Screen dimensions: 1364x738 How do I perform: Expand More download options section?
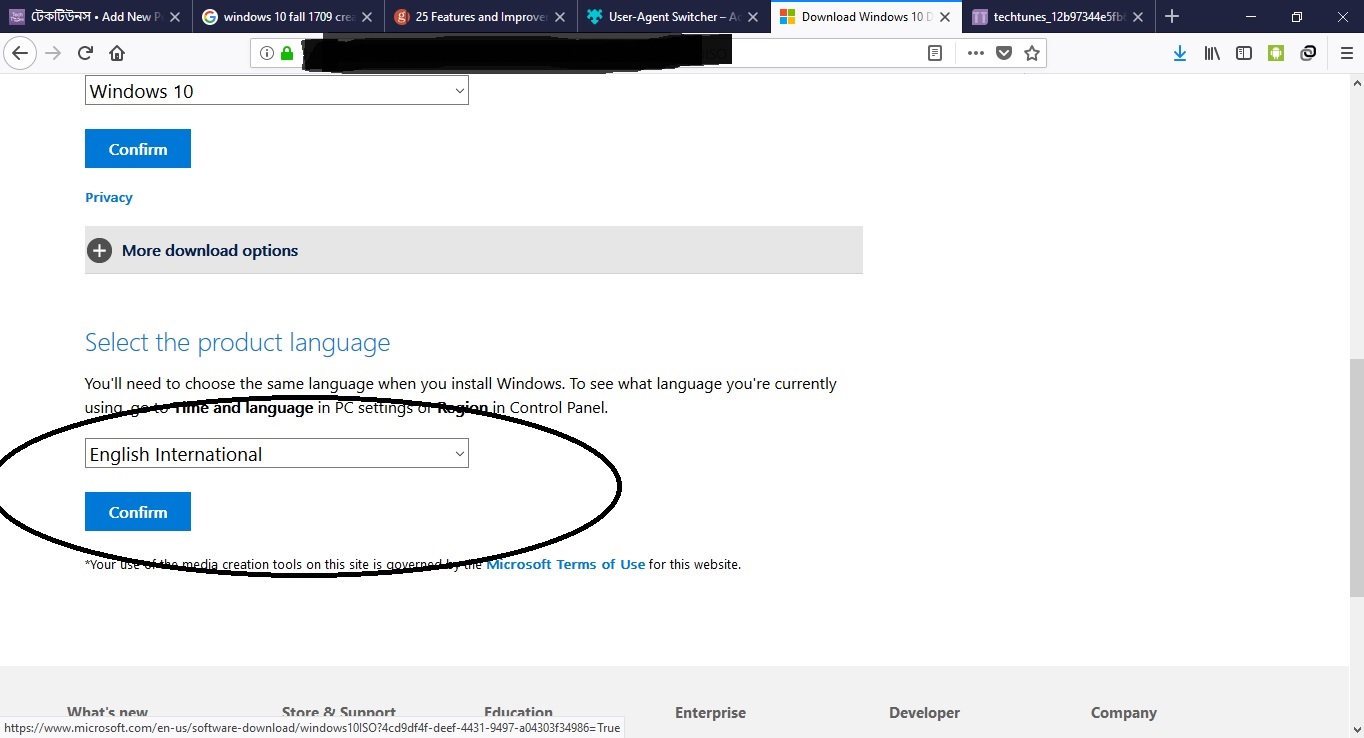pos(474,250)
